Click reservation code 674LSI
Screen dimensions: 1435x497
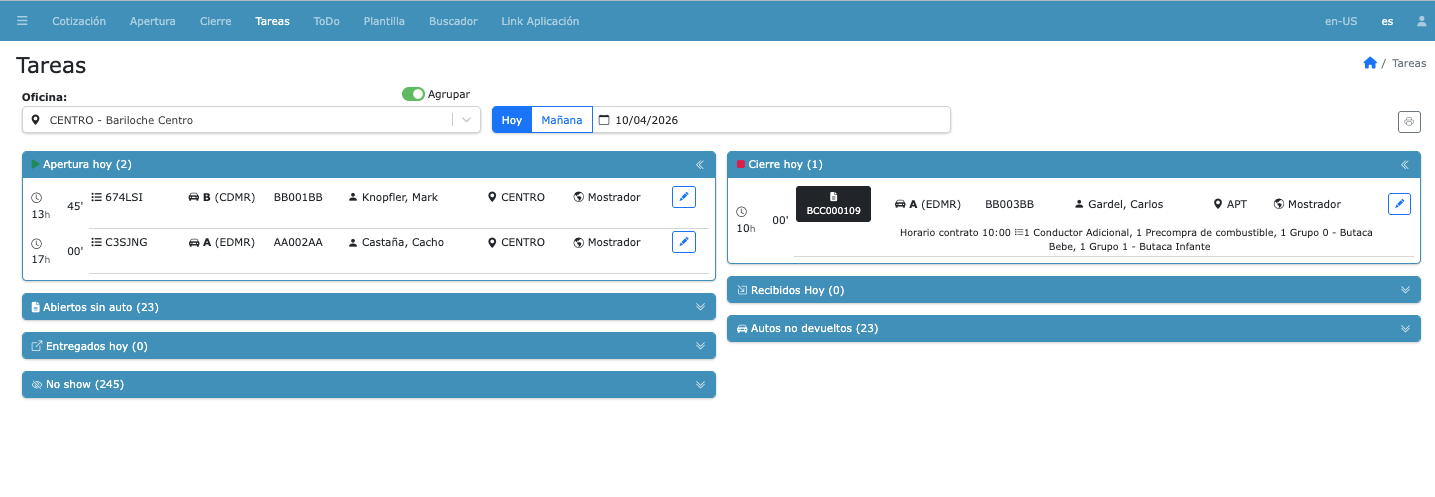[x=124, y=197]
